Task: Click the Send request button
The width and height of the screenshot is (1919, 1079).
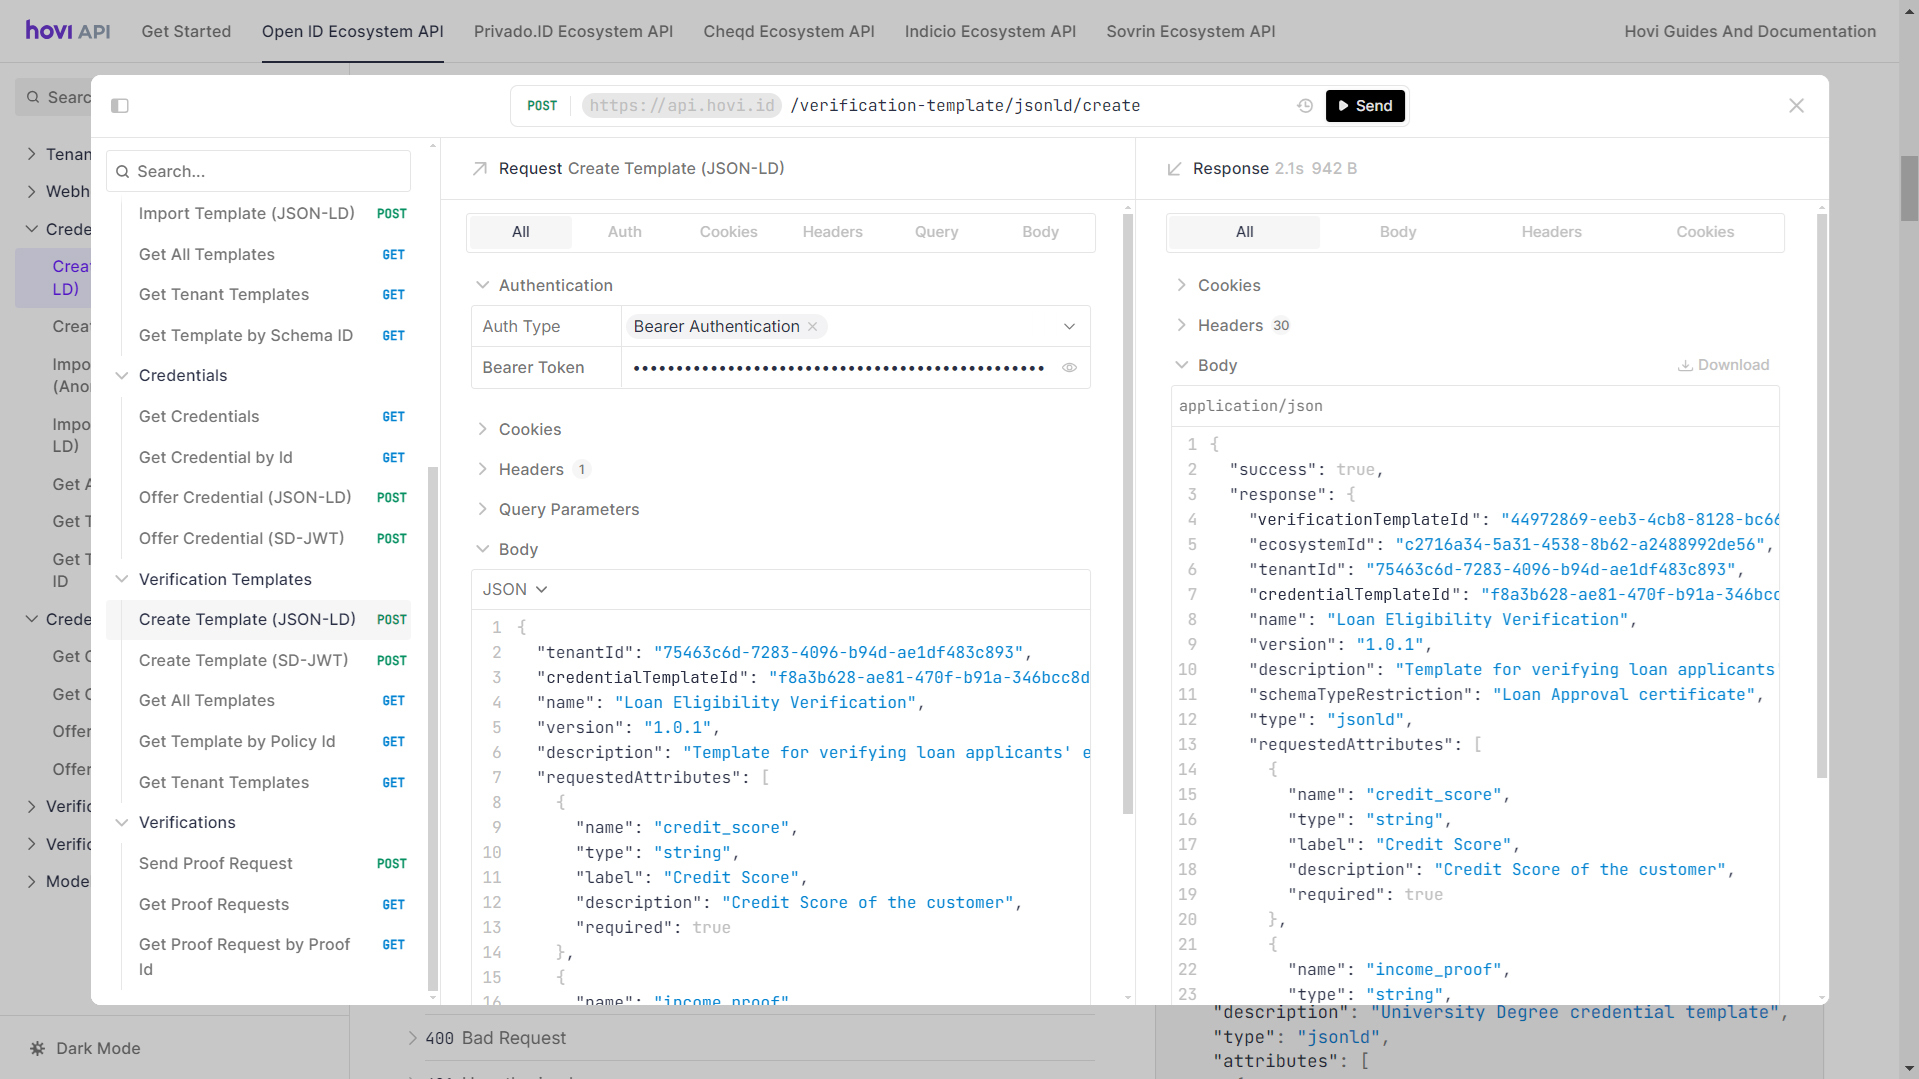Action: click(x=1365, y=106)
